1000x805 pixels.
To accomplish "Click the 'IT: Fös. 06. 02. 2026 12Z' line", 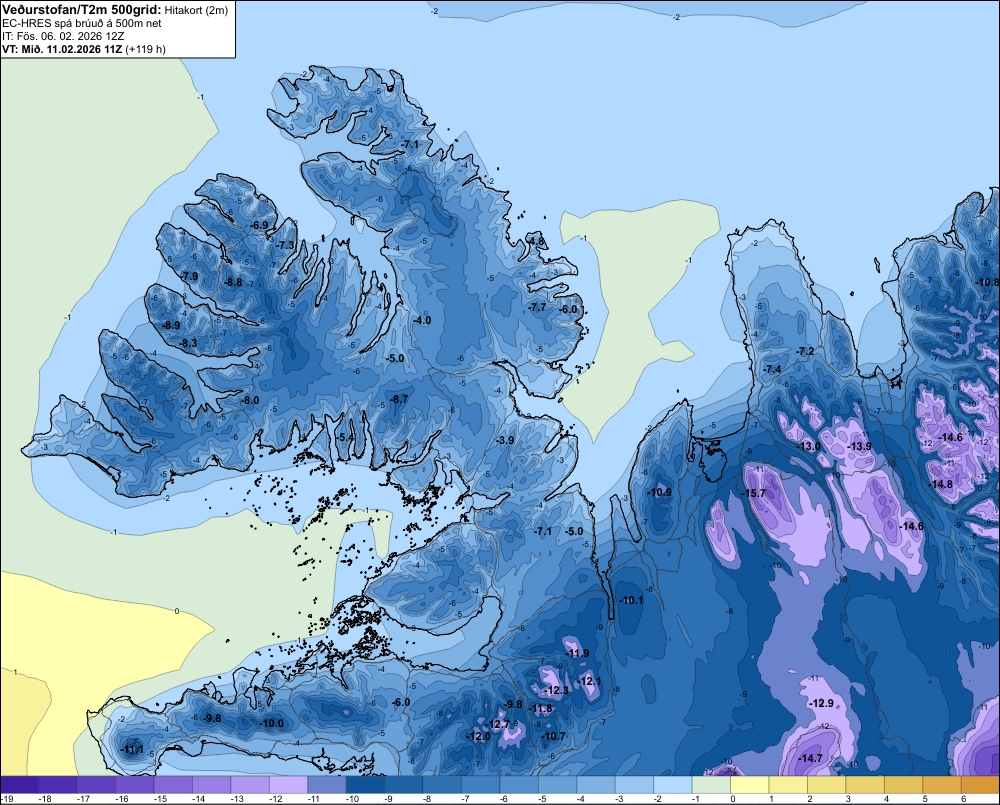I will 63,36.
